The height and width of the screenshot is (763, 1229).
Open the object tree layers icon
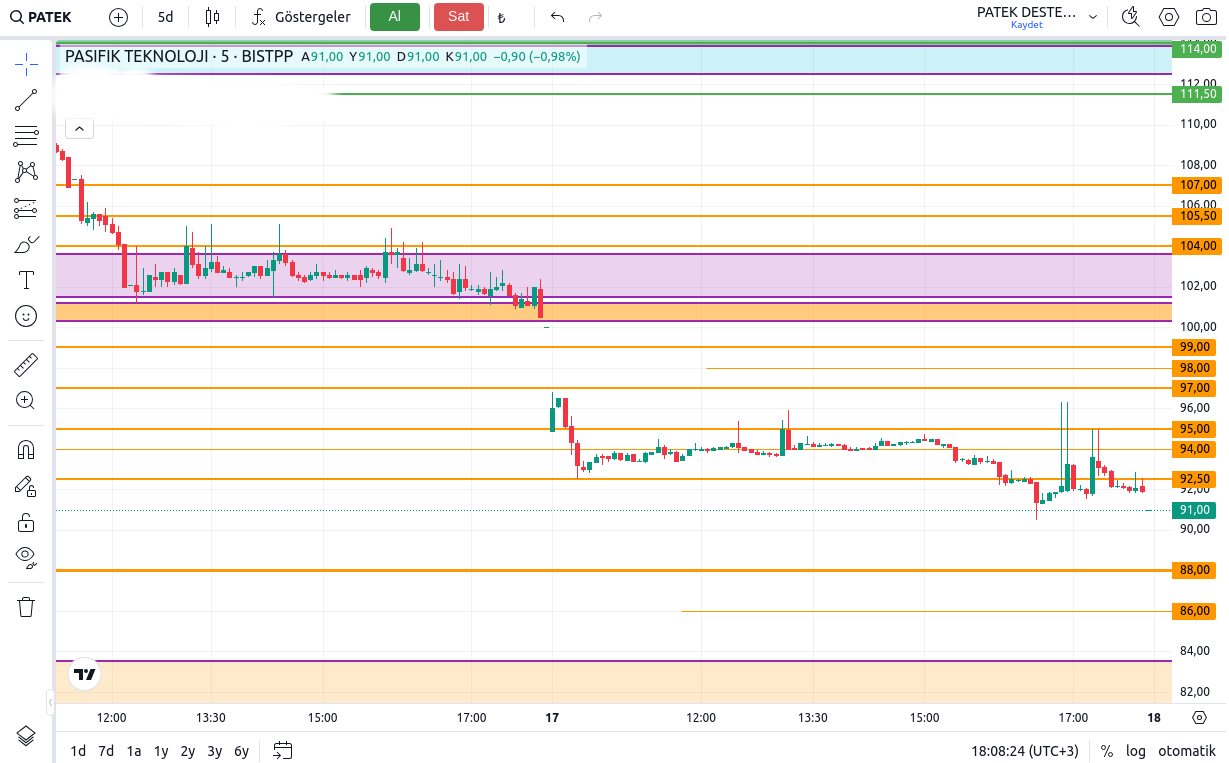(26, 736)
